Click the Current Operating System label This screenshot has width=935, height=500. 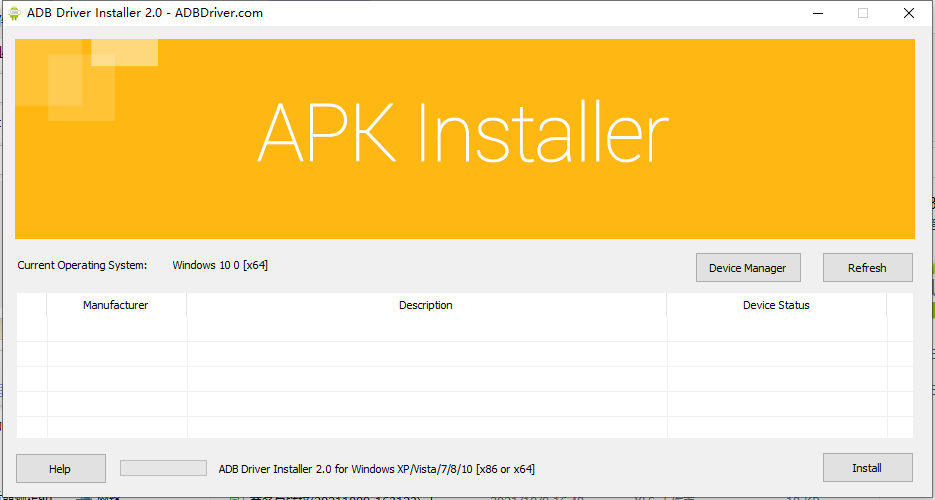82,265
